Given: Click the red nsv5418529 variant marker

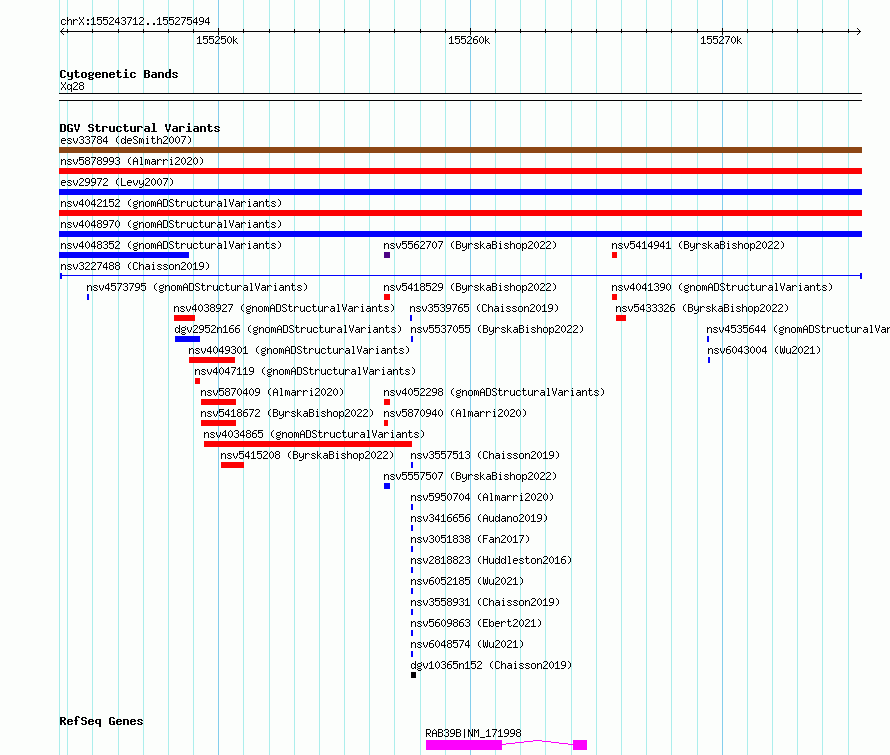Looking at the screenshot, I should (x=387, y=297).
